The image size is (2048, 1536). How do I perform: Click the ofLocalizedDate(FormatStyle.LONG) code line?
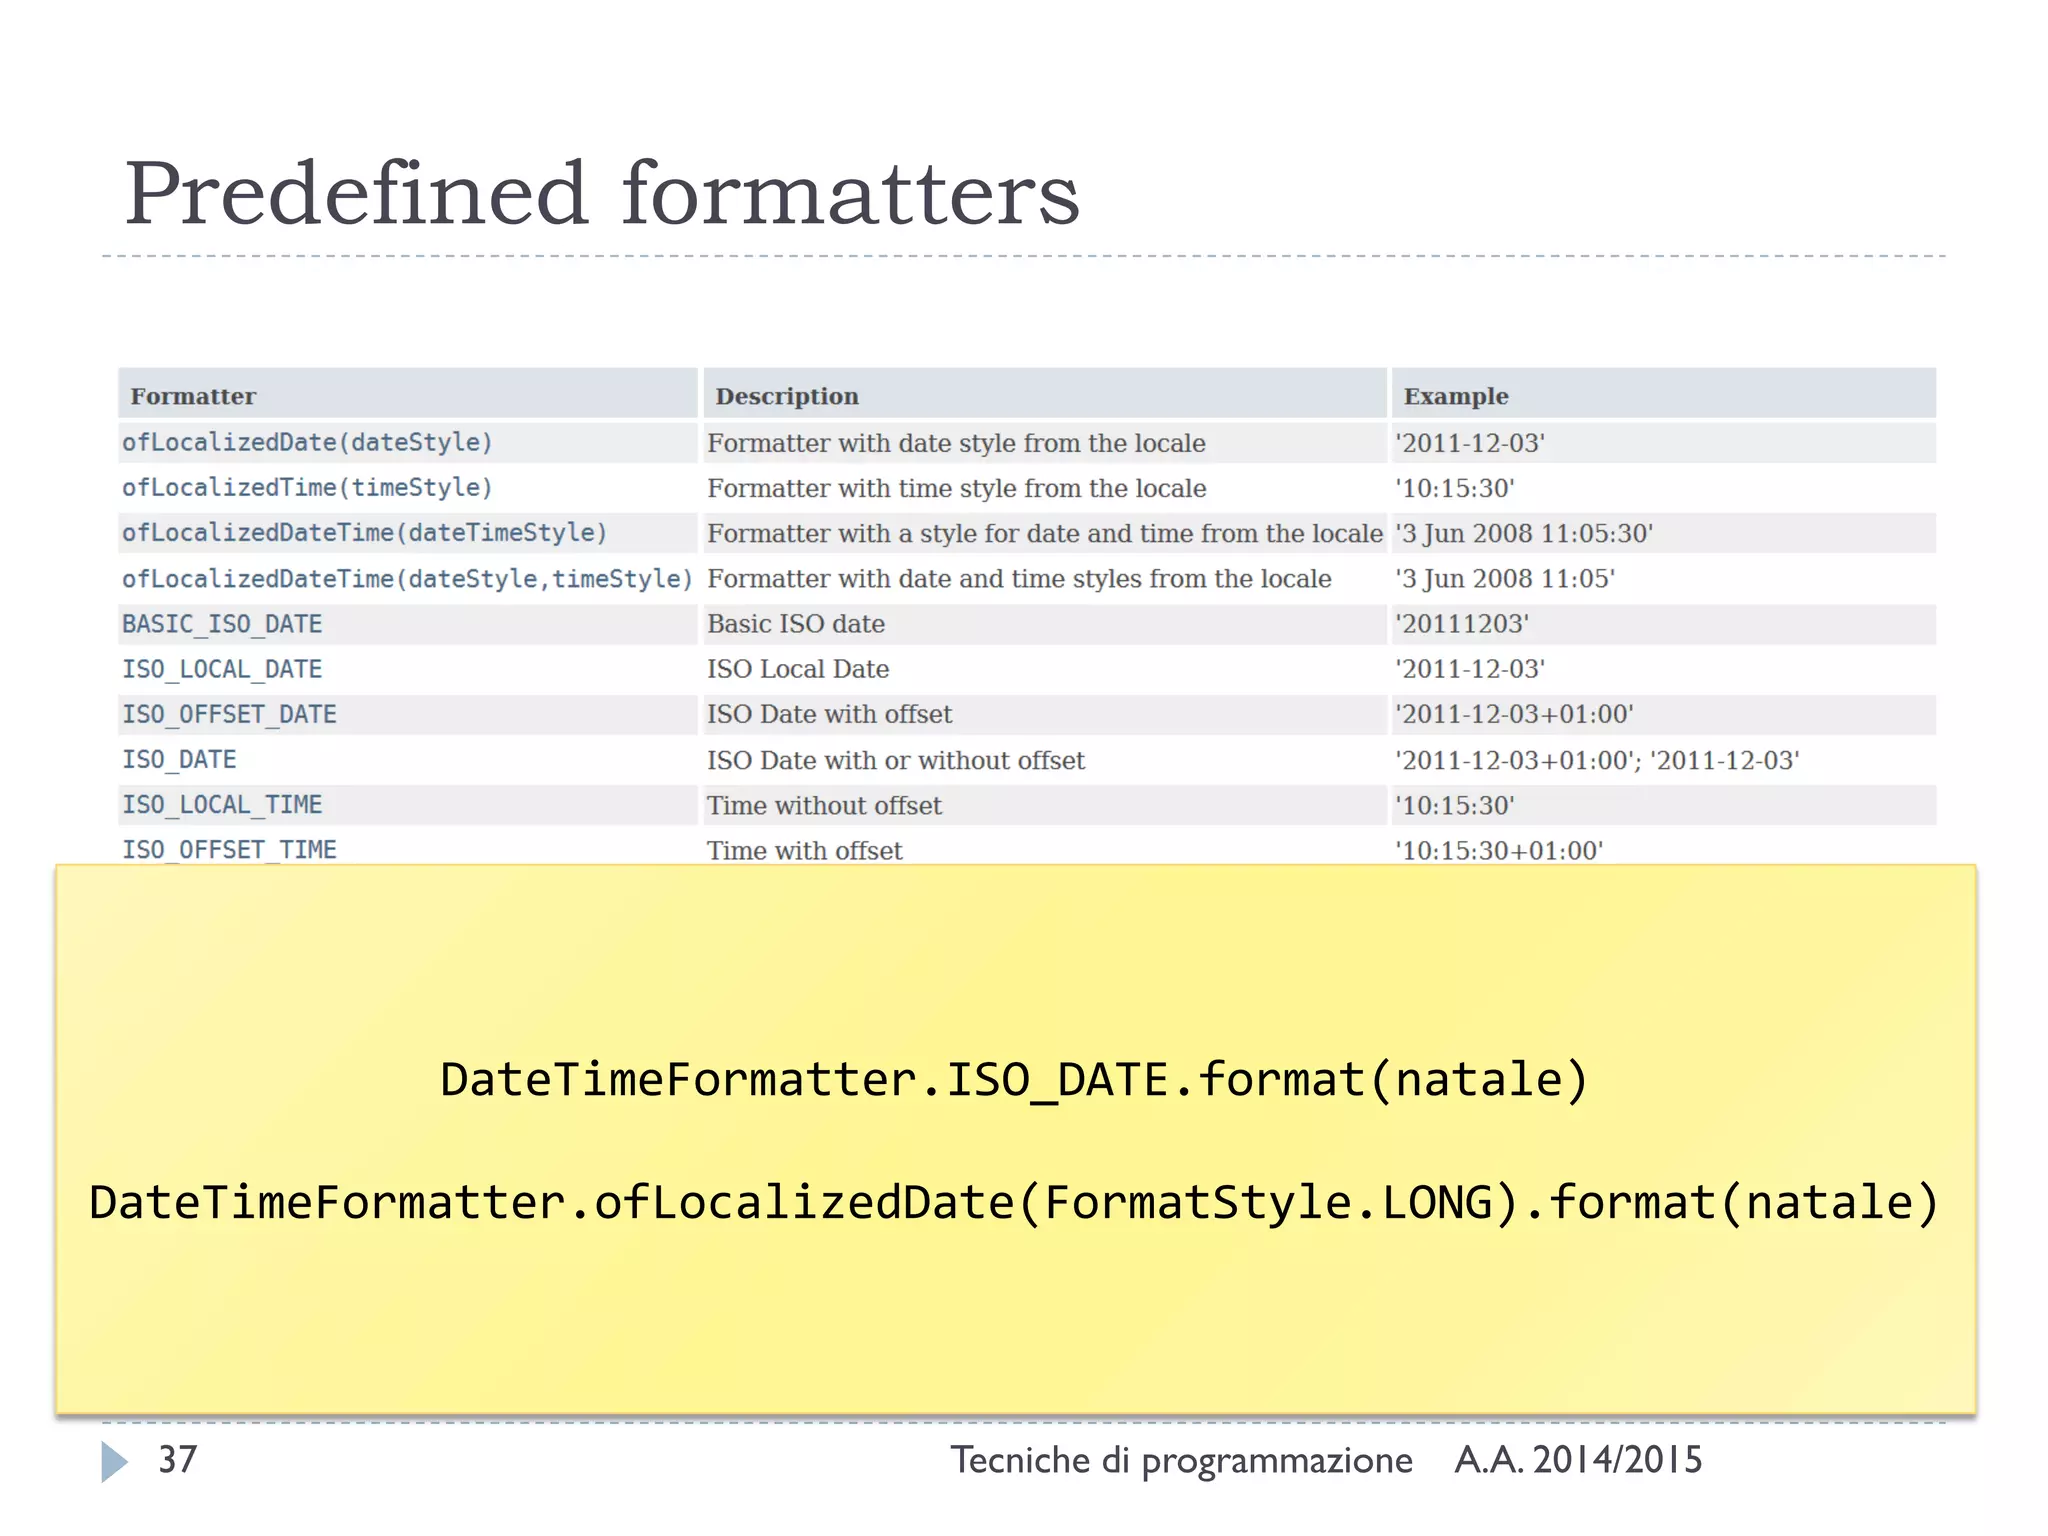click(1014, 1203)
